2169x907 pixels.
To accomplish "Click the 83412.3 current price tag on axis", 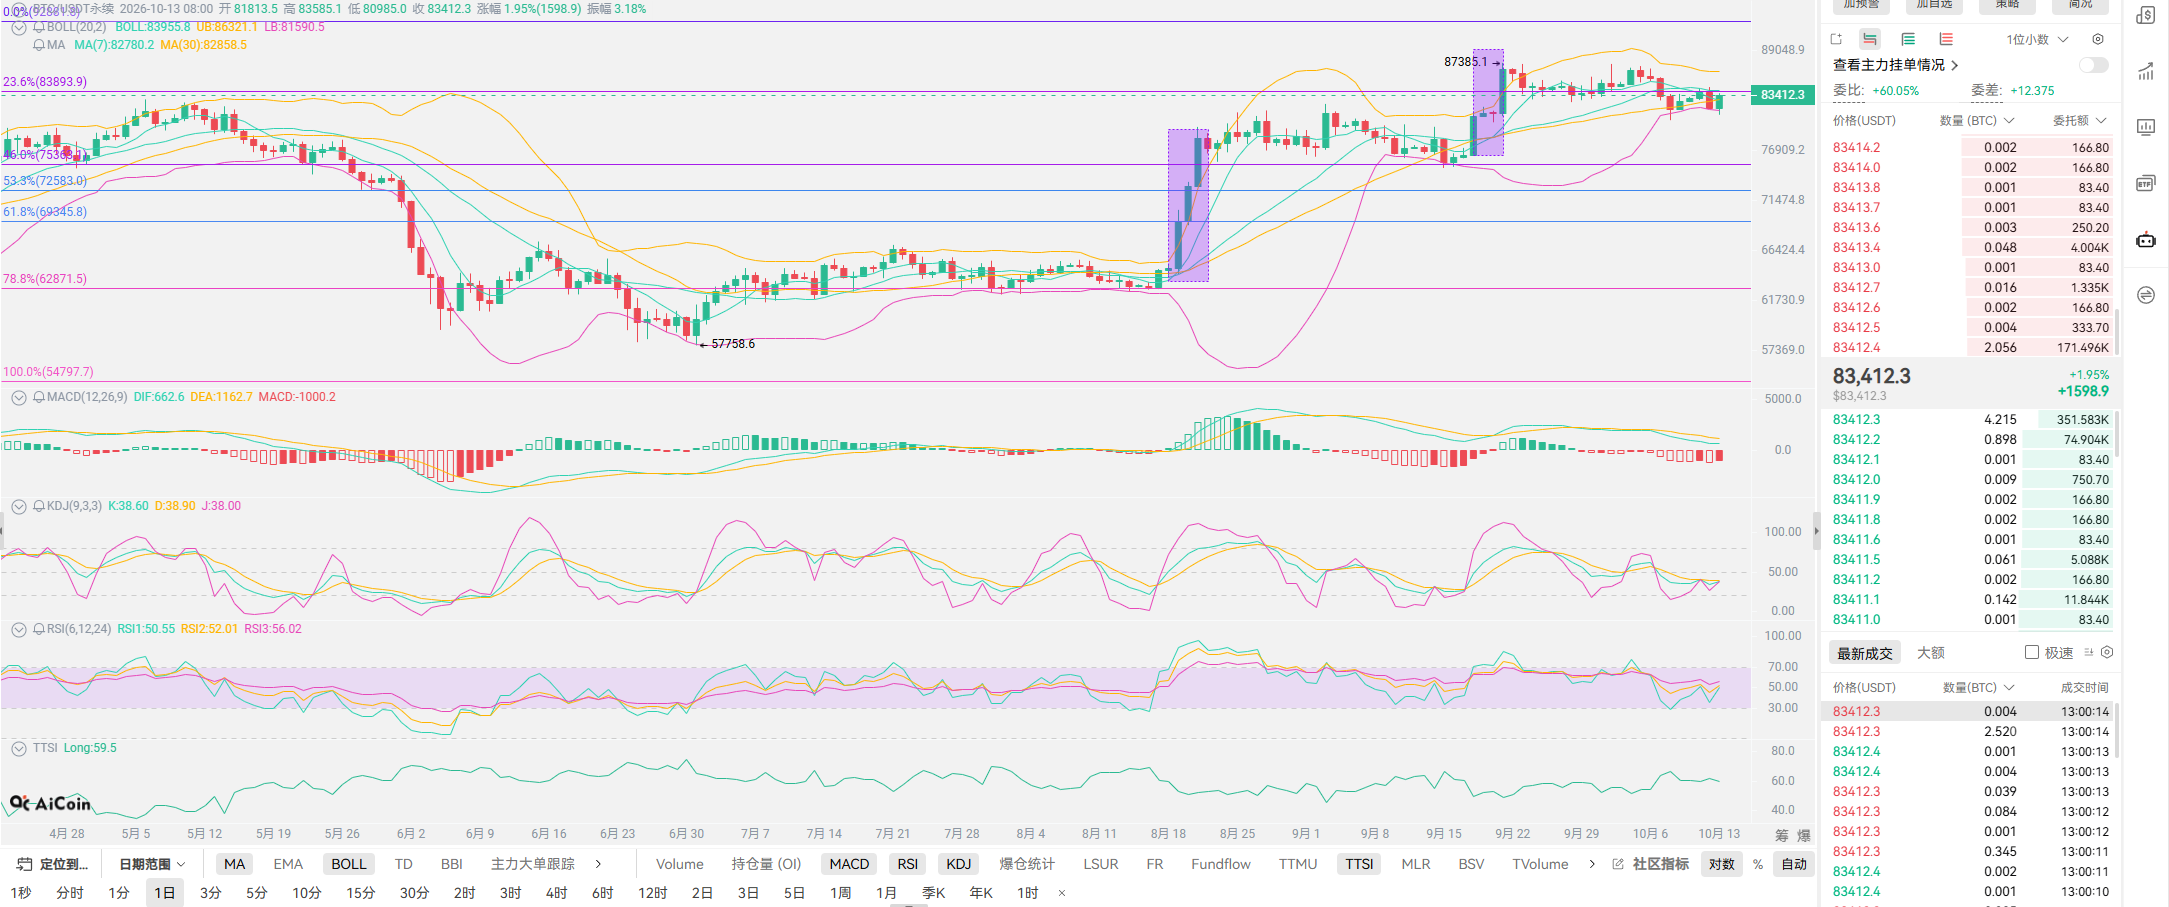I will tap(1783, 95).
